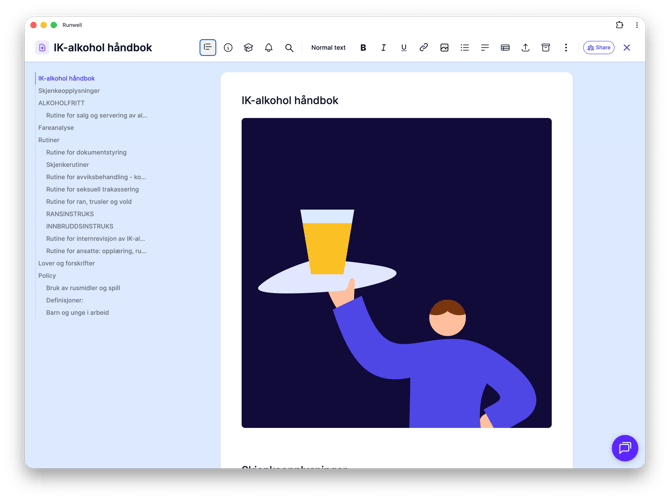Screen dimensions: 670x501
Task: Click the document title in header
Action: coord(103,47)
